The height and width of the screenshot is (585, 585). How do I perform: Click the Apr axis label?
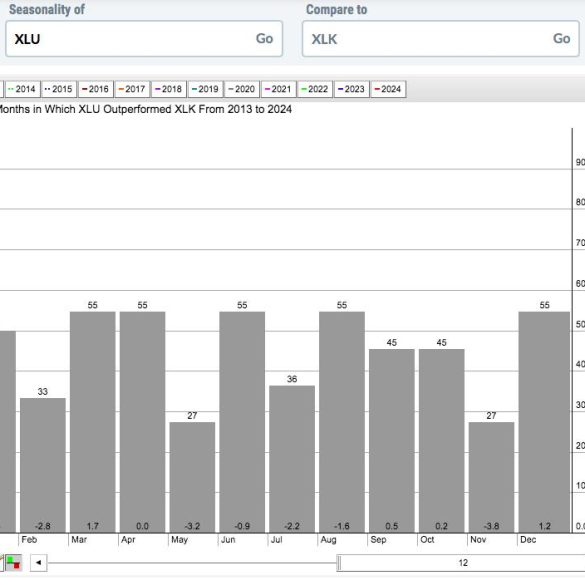point(128,540)
